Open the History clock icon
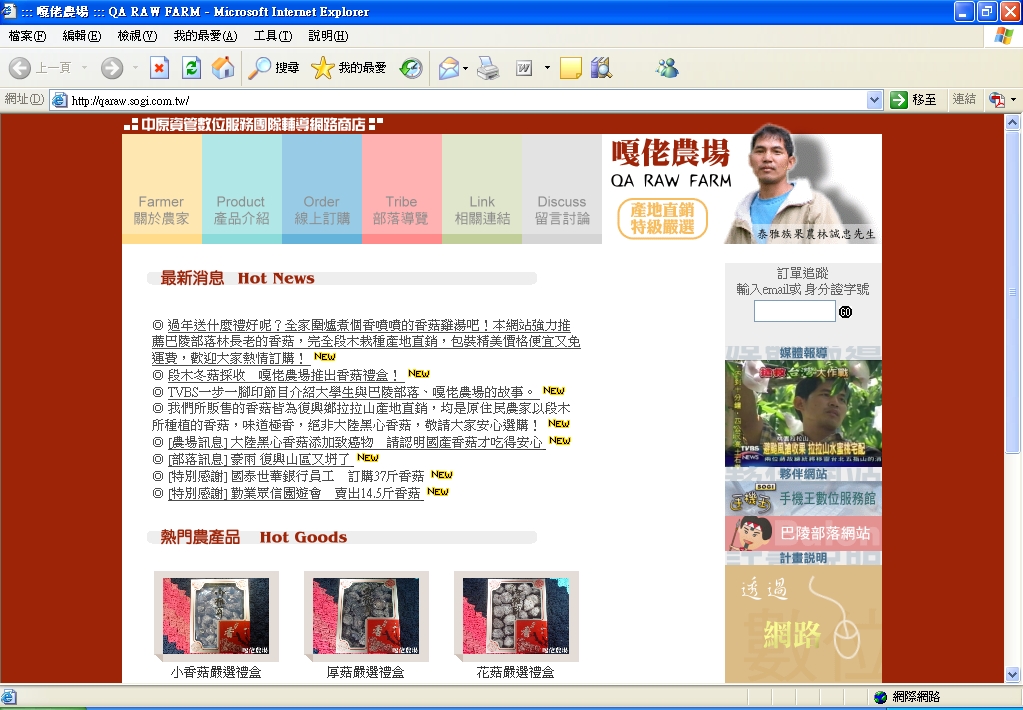 tap(411, 68)
